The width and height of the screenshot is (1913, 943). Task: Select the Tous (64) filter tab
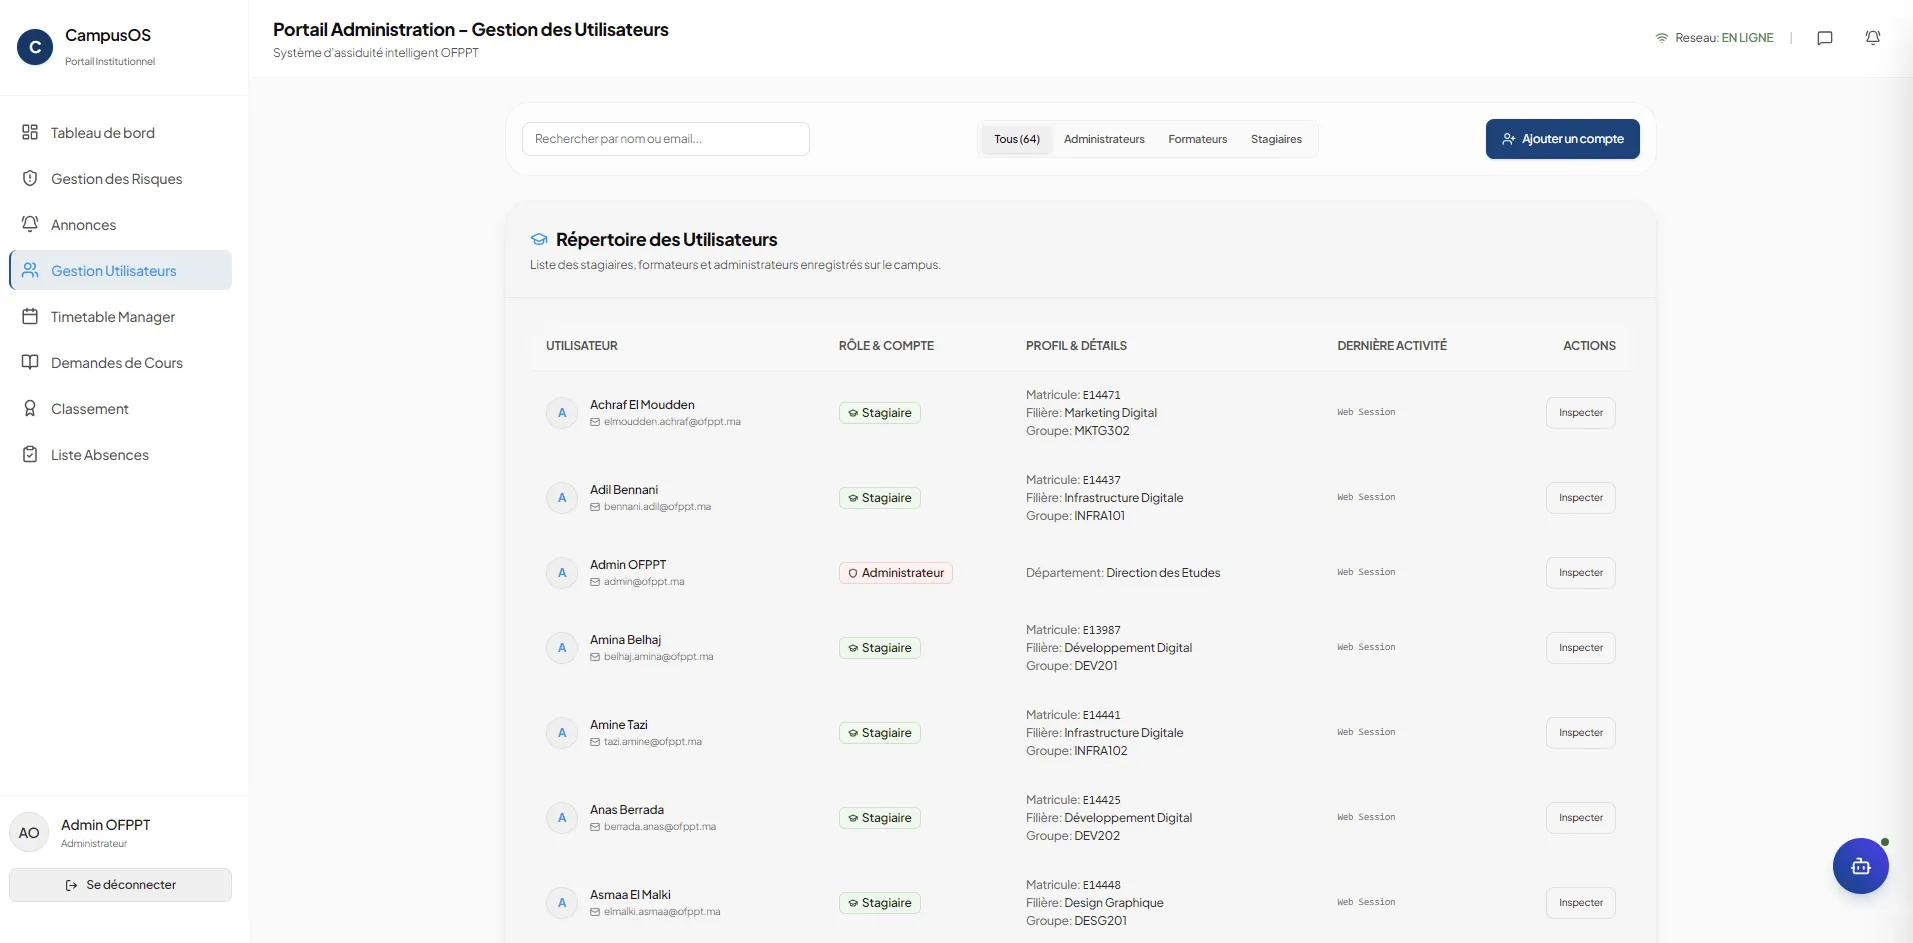click(x=1017, y=139)
